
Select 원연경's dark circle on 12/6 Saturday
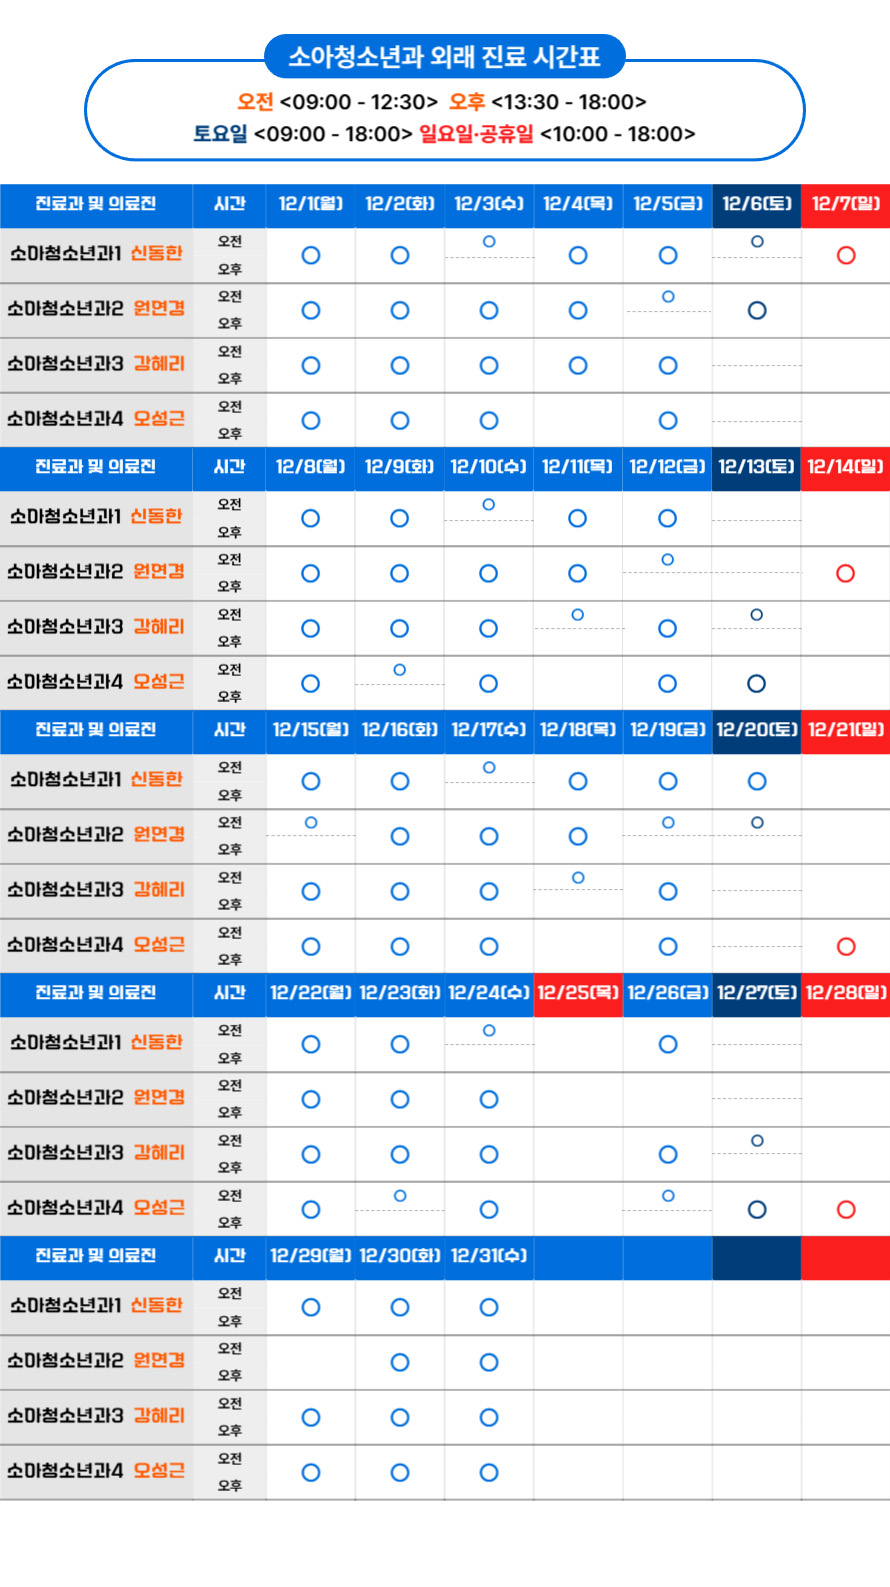click(x=757, y=310)
